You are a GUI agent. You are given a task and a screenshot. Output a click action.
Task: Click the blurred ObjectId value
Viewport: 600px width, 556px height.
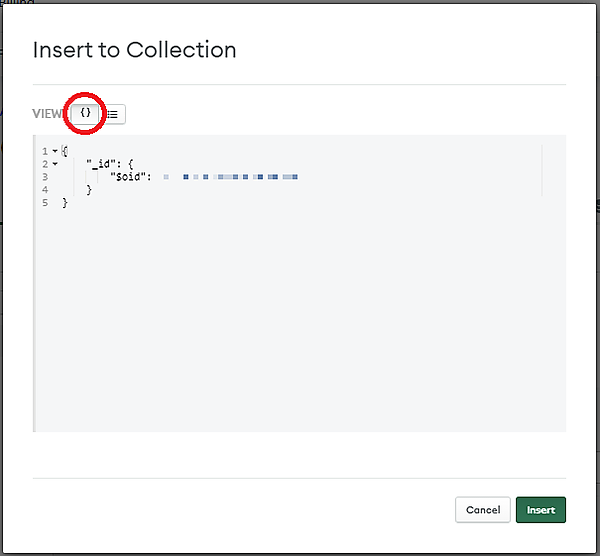240,177
